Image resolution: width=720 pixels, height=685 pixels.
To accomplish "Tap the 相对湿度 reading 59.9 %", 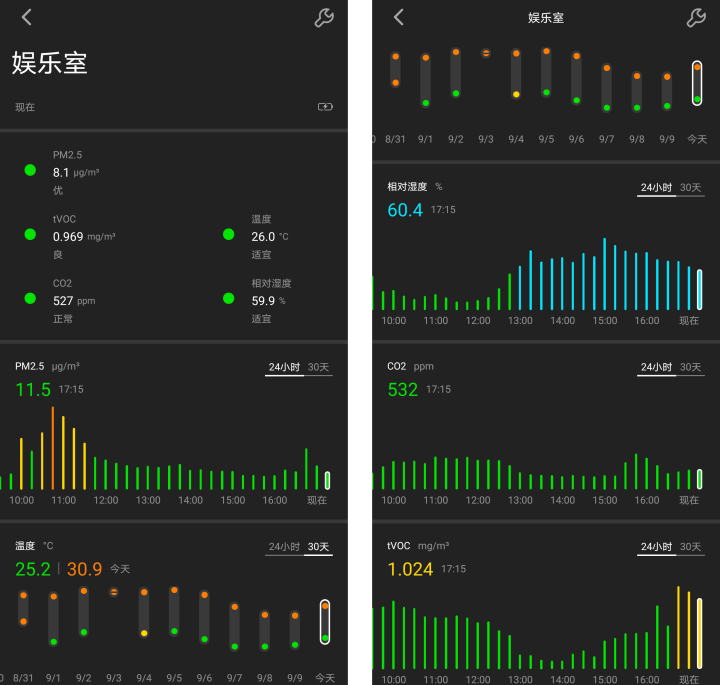I will click(x=269, y=301).
